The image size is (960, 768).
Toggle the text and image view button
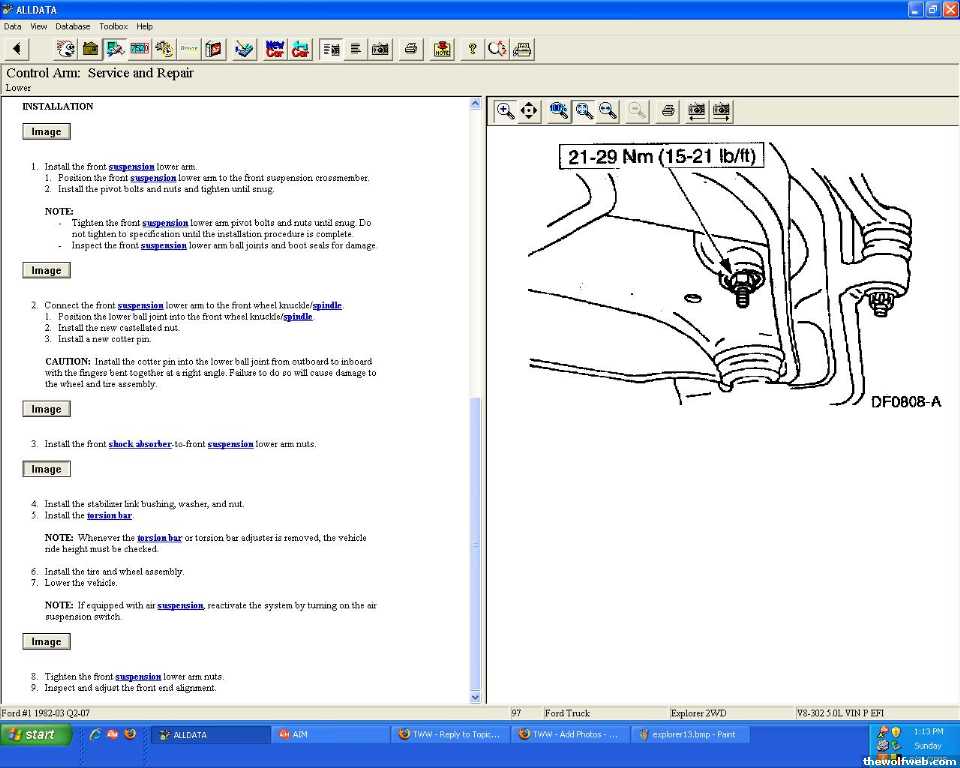point(332,48)
